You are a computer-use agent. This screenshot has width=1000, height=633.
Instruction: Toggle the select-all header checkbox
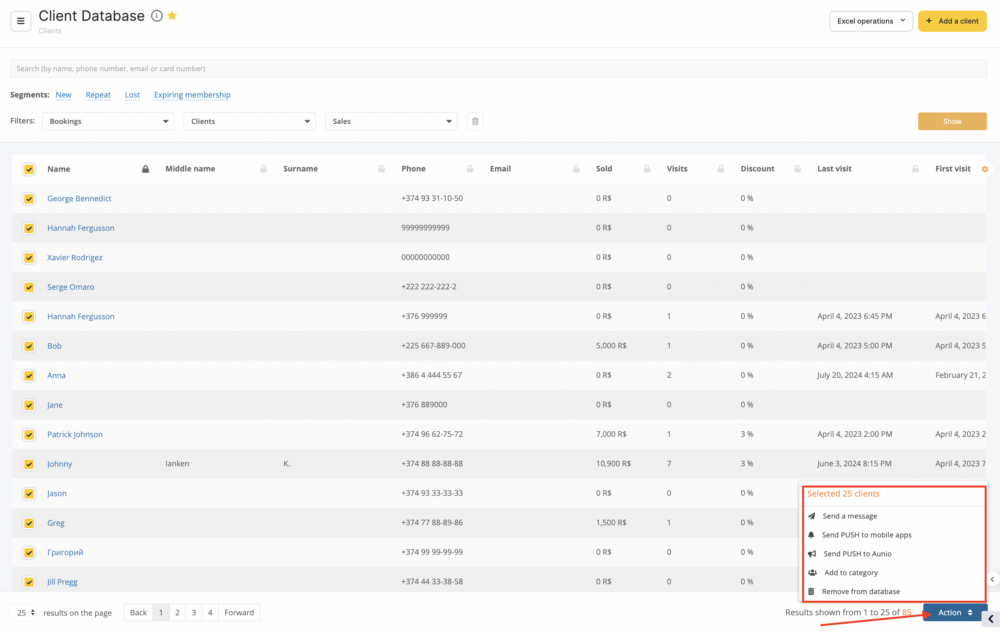point(29,169)
